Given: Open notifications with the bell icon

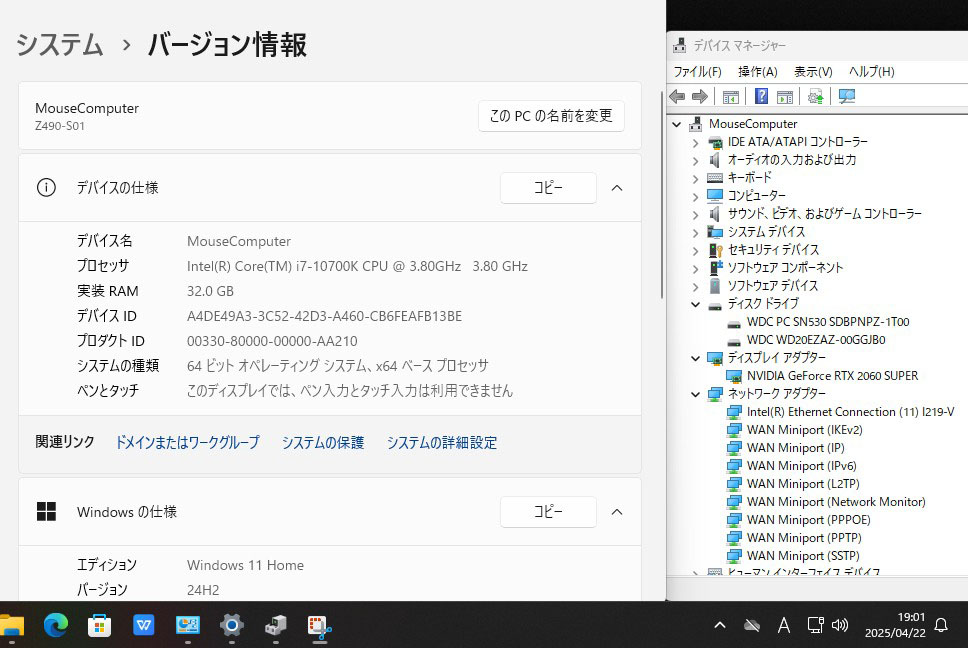Looking at the screenshot, I should tap(941, 625).
